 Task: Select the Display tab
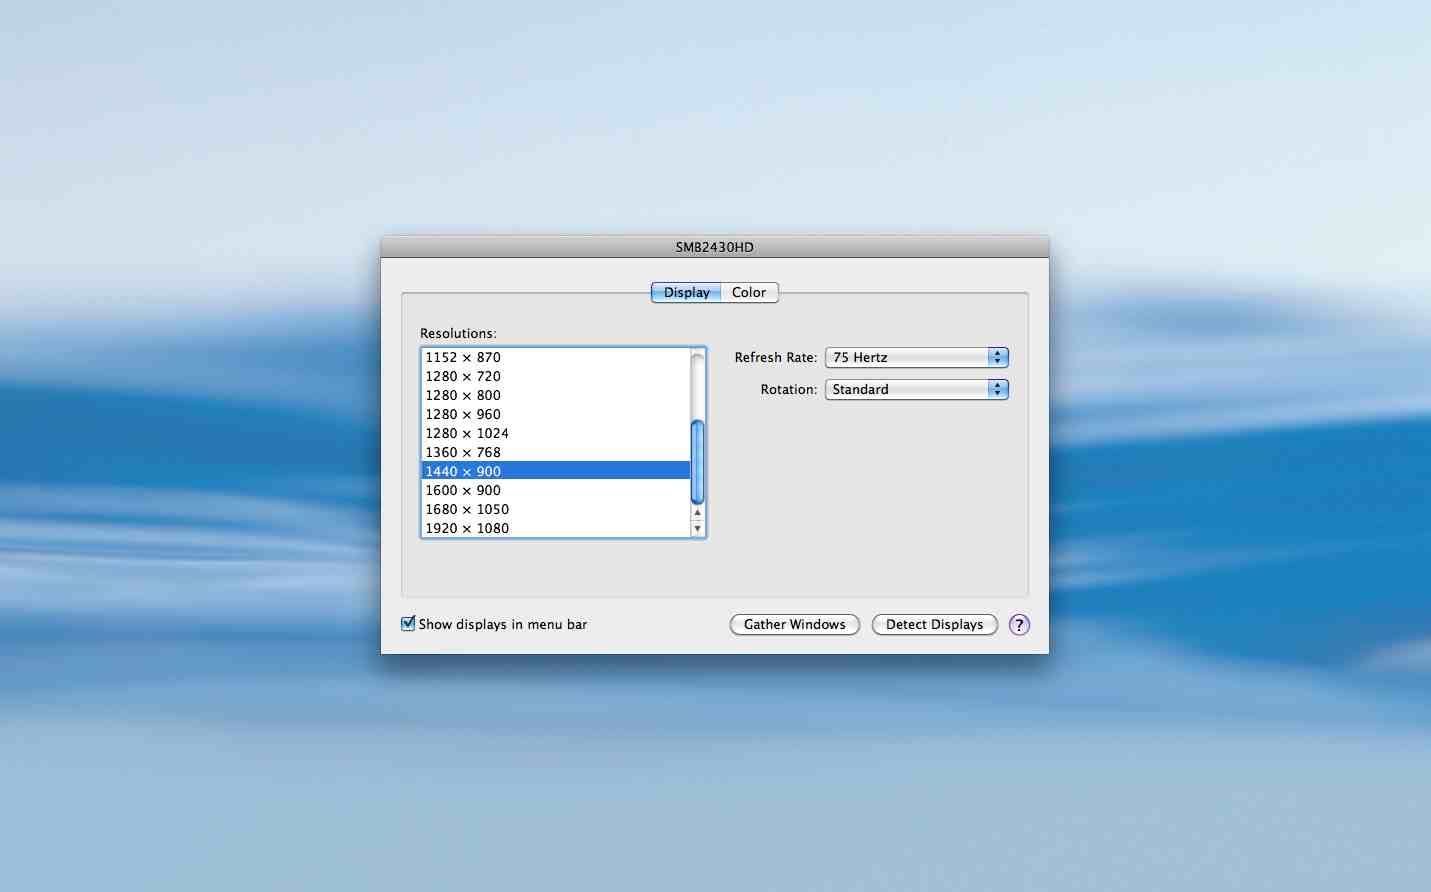point(686,293)
